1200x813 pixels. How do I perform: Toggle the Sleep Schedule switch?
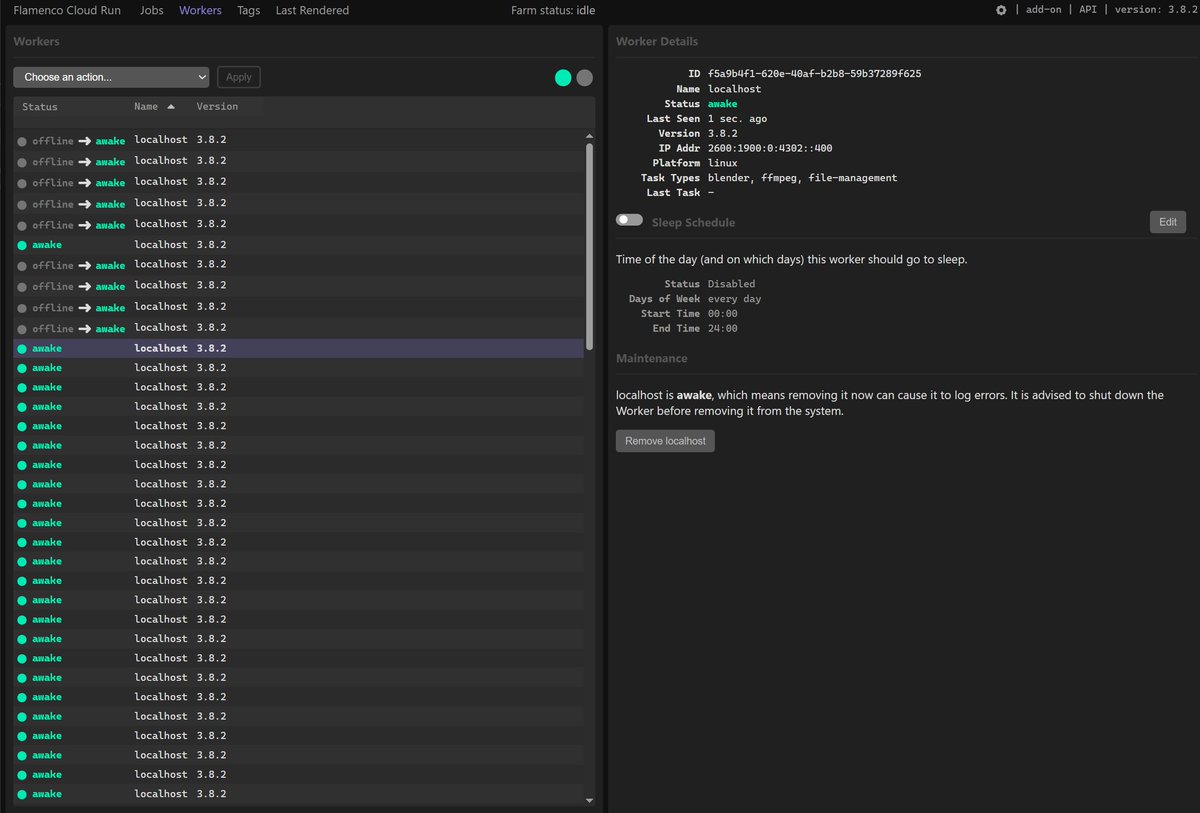(x=629, y=220)
